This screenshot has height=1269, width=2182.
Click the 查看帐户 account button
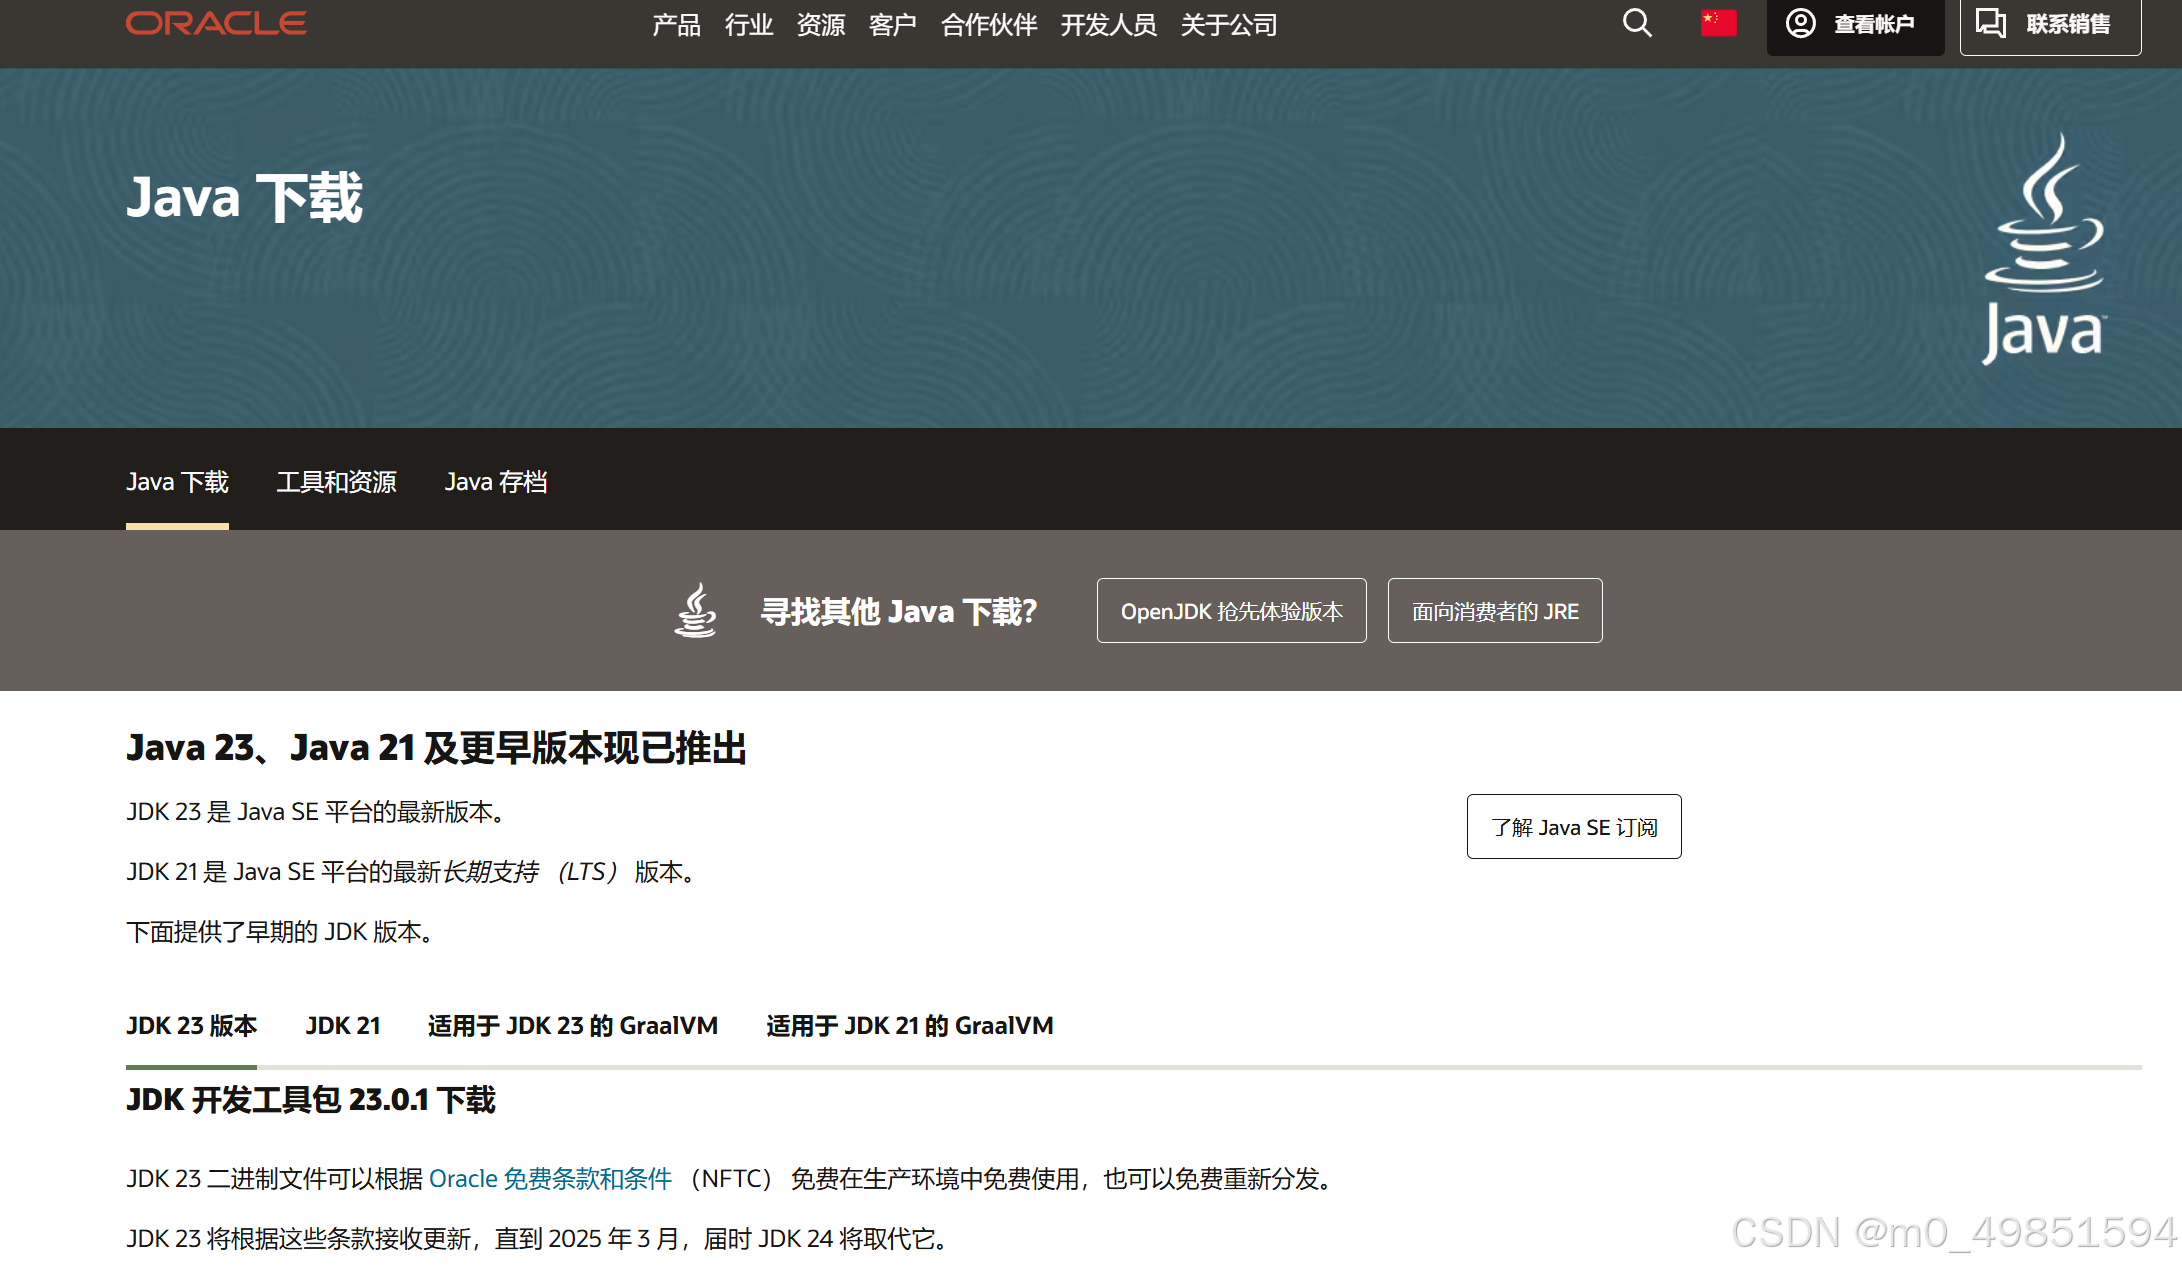pos(1855,25)
